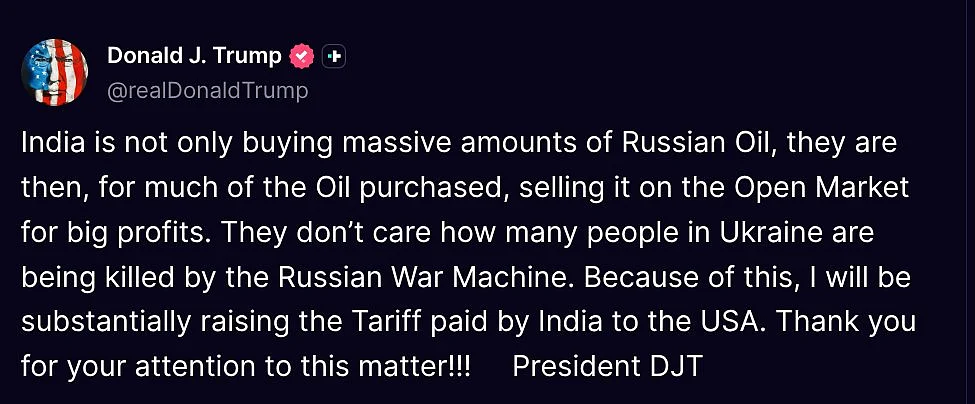Click the "attention to this matter!!!" text
The image size is (975, 404).
(302, 367)
